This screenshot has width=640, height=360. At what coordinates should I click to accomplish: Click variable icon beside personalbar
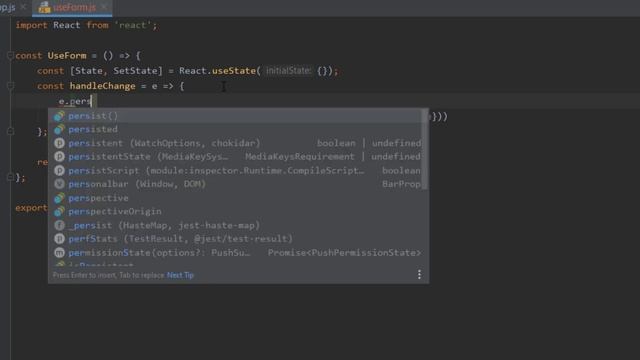click(x=60, y=184)
